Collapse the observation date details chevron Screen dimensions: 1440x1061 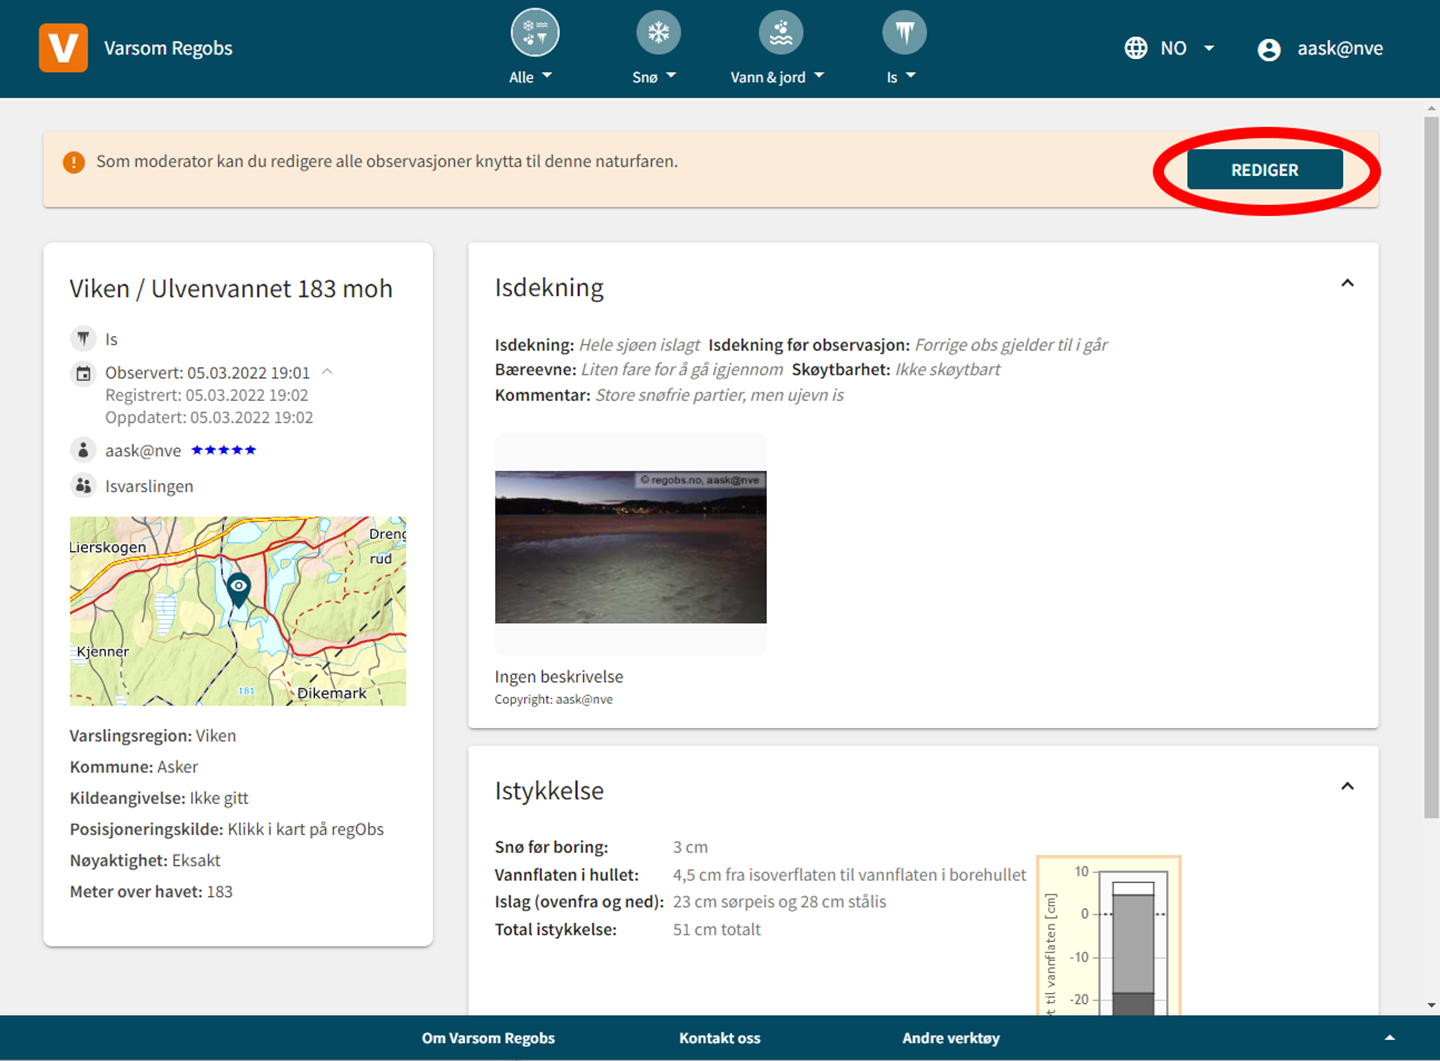click(327, 372)
